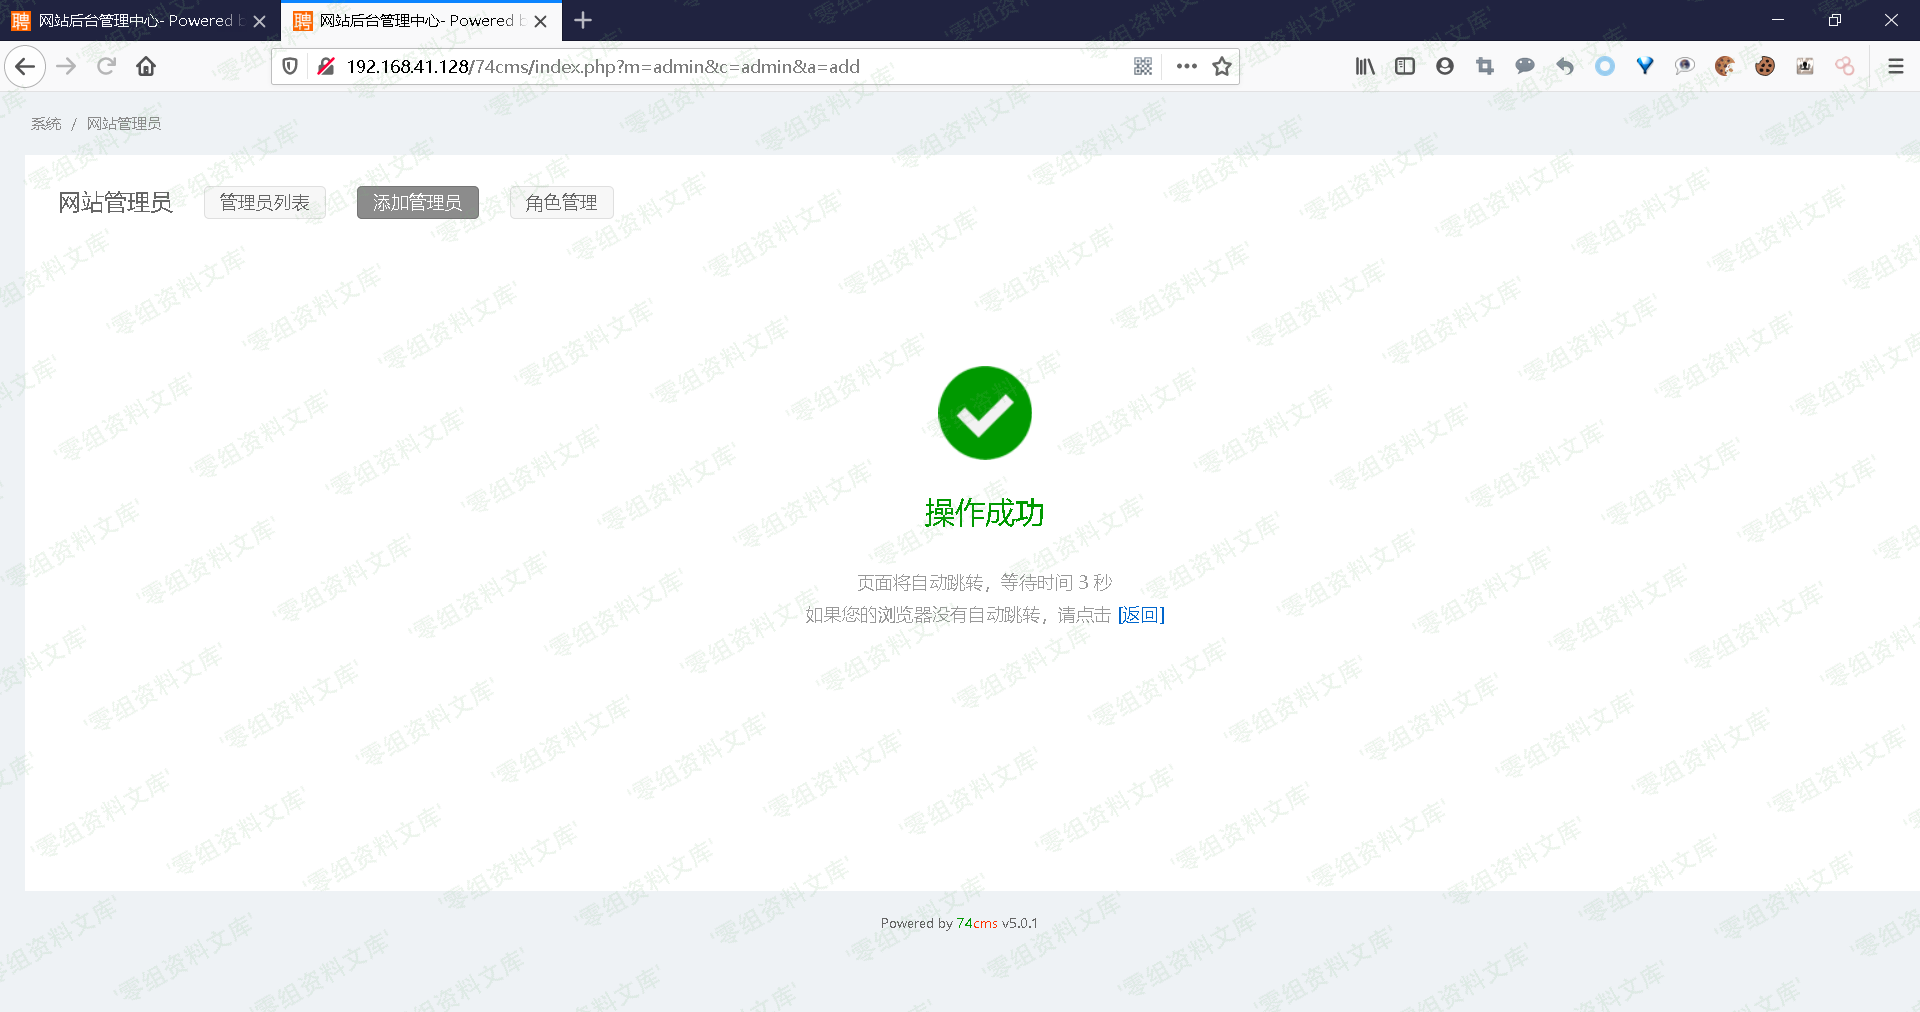Toggle the sidebar view icon
This screenshot has width=1920, height=1012.
1404,67
